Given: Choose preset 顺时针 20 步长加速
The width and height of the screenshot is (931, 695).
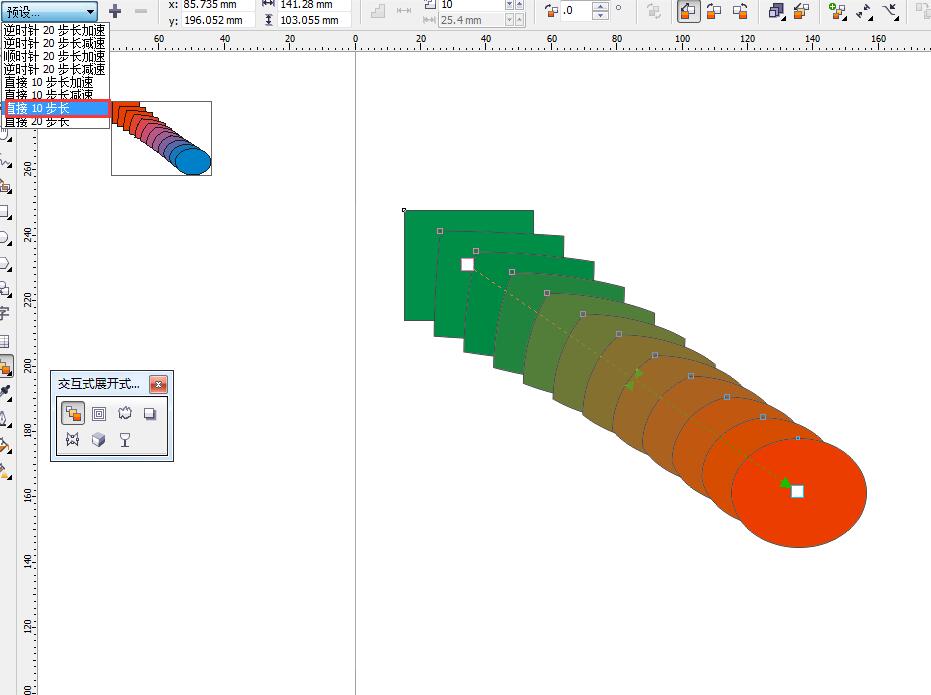Looking at the screenshot, I should coord(56,56).
